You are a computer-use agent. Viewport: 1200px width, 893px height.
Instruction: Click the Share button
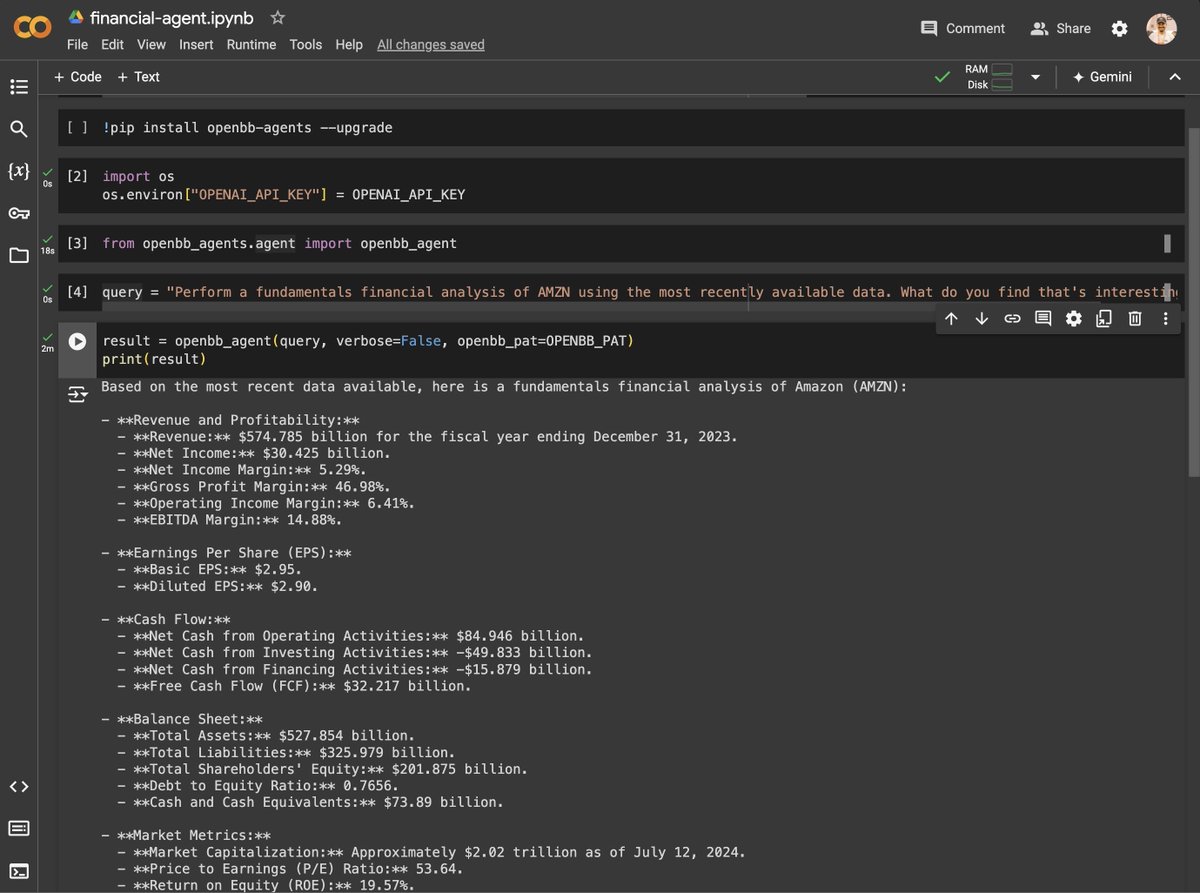(x=1061, y=28)
